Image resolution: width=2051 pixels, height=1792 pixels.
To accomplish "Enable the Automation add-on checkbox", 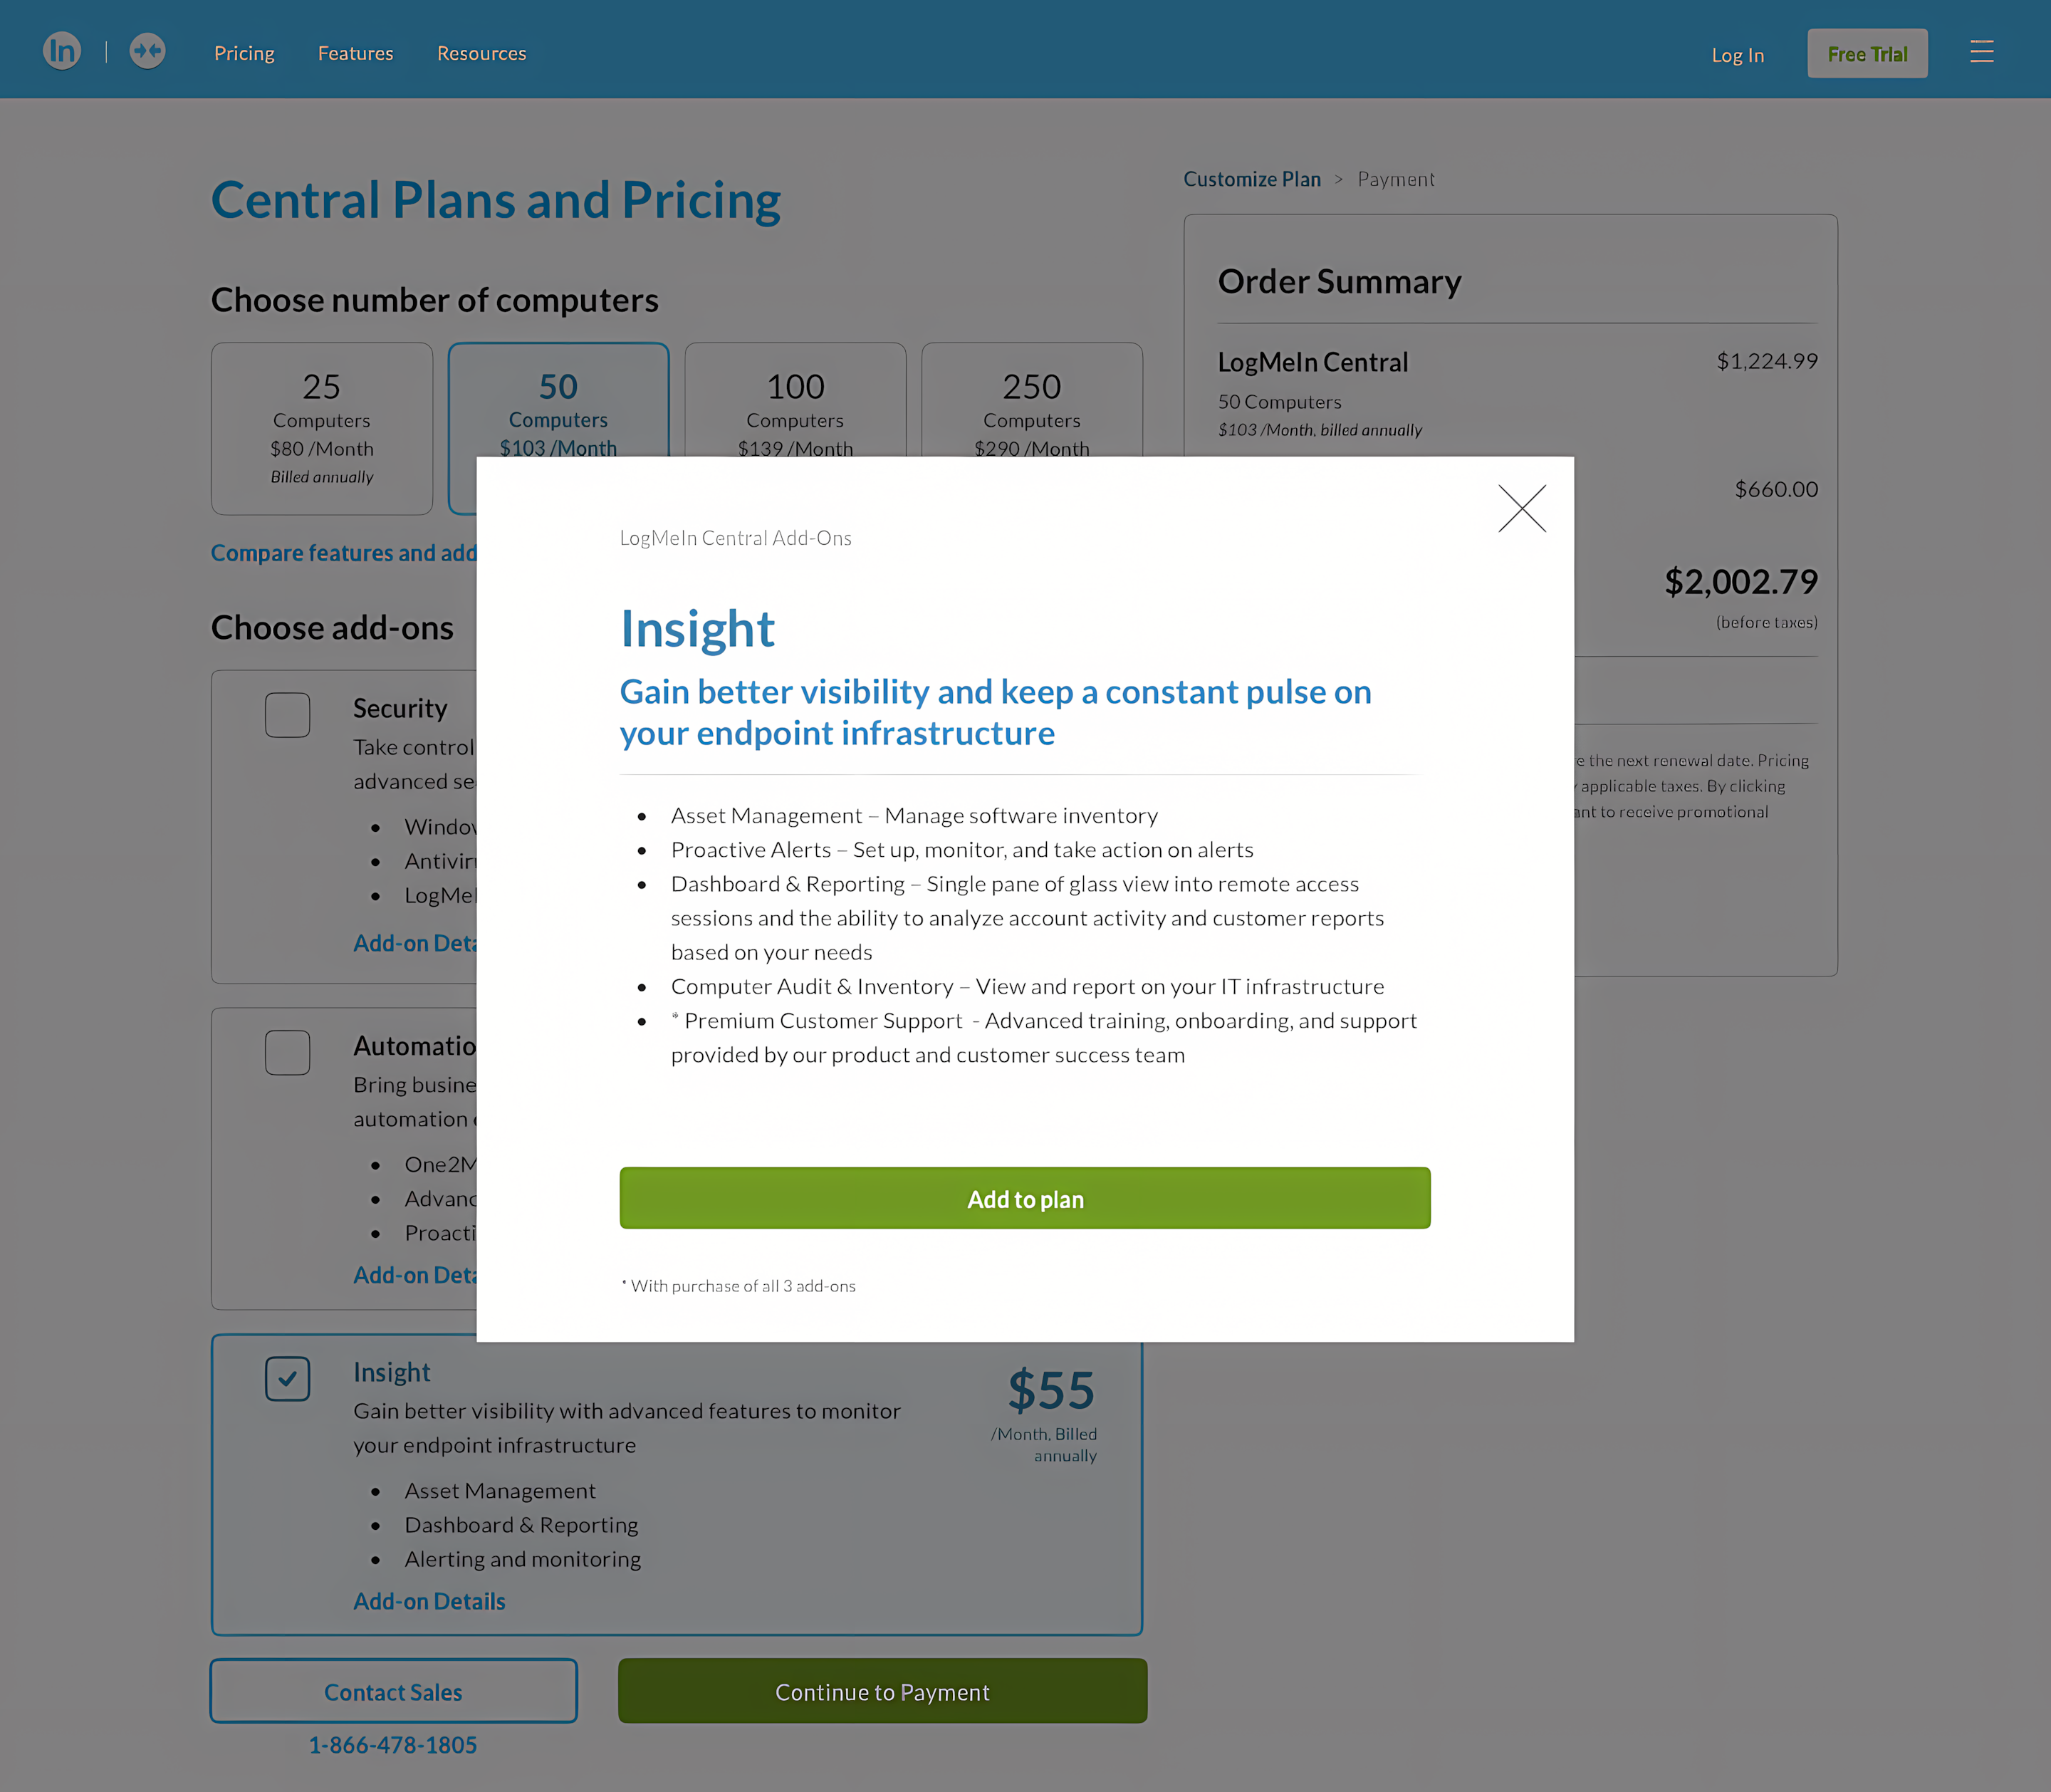I will click(x=287, y=1053).
